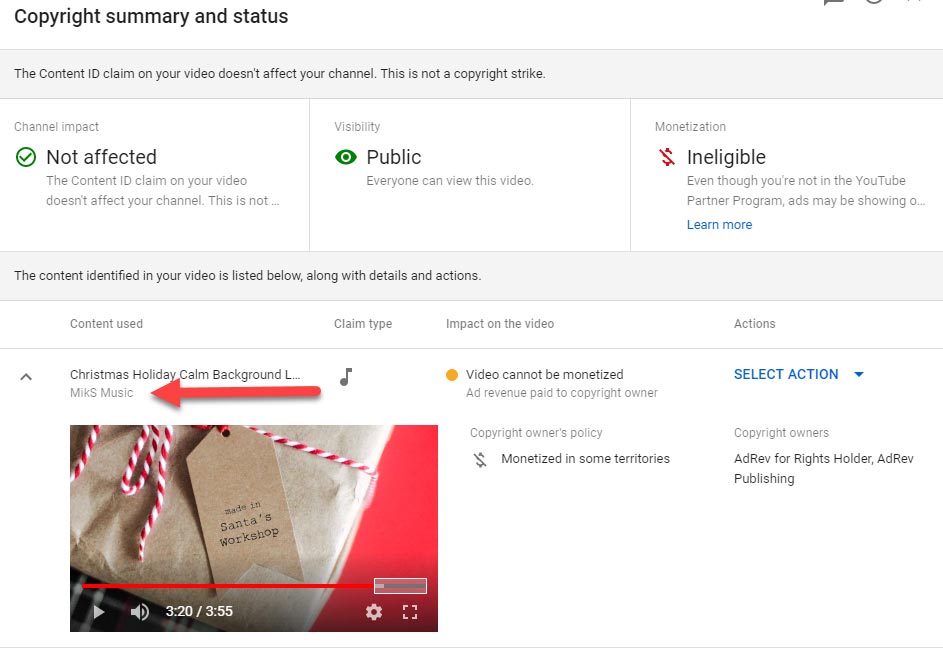Click the MikS Music artist name
Screen dimensions: 943x650
coord(101,393)
